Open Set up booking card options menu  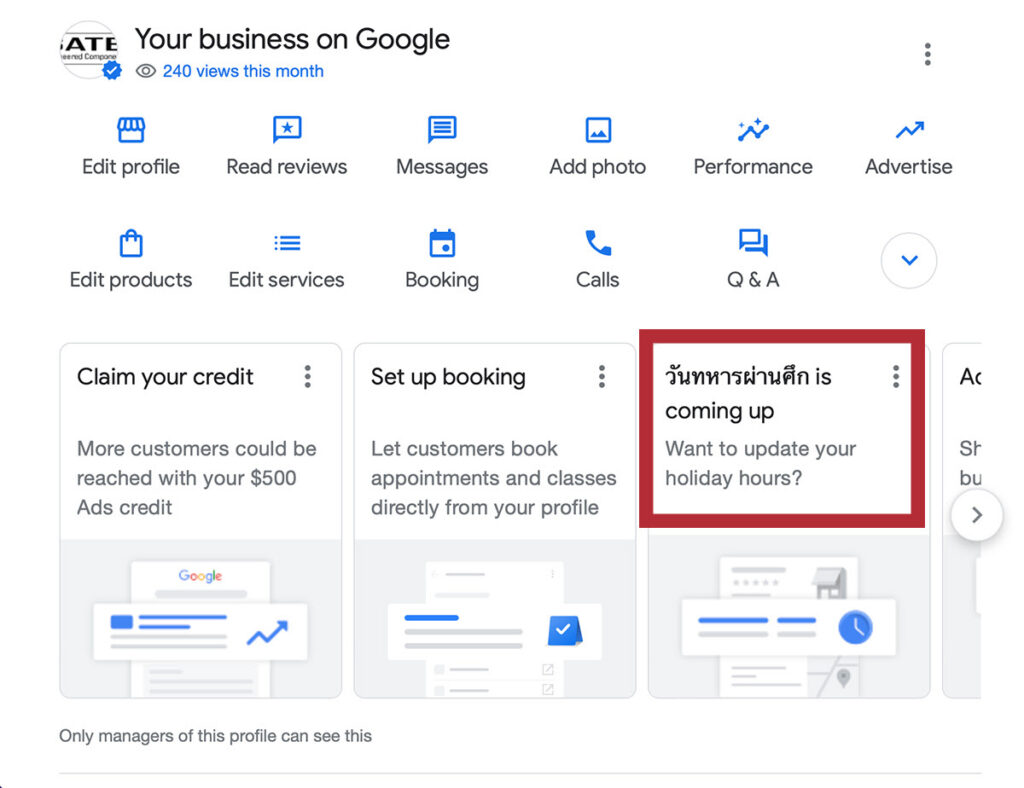click(x=602, y=376)
